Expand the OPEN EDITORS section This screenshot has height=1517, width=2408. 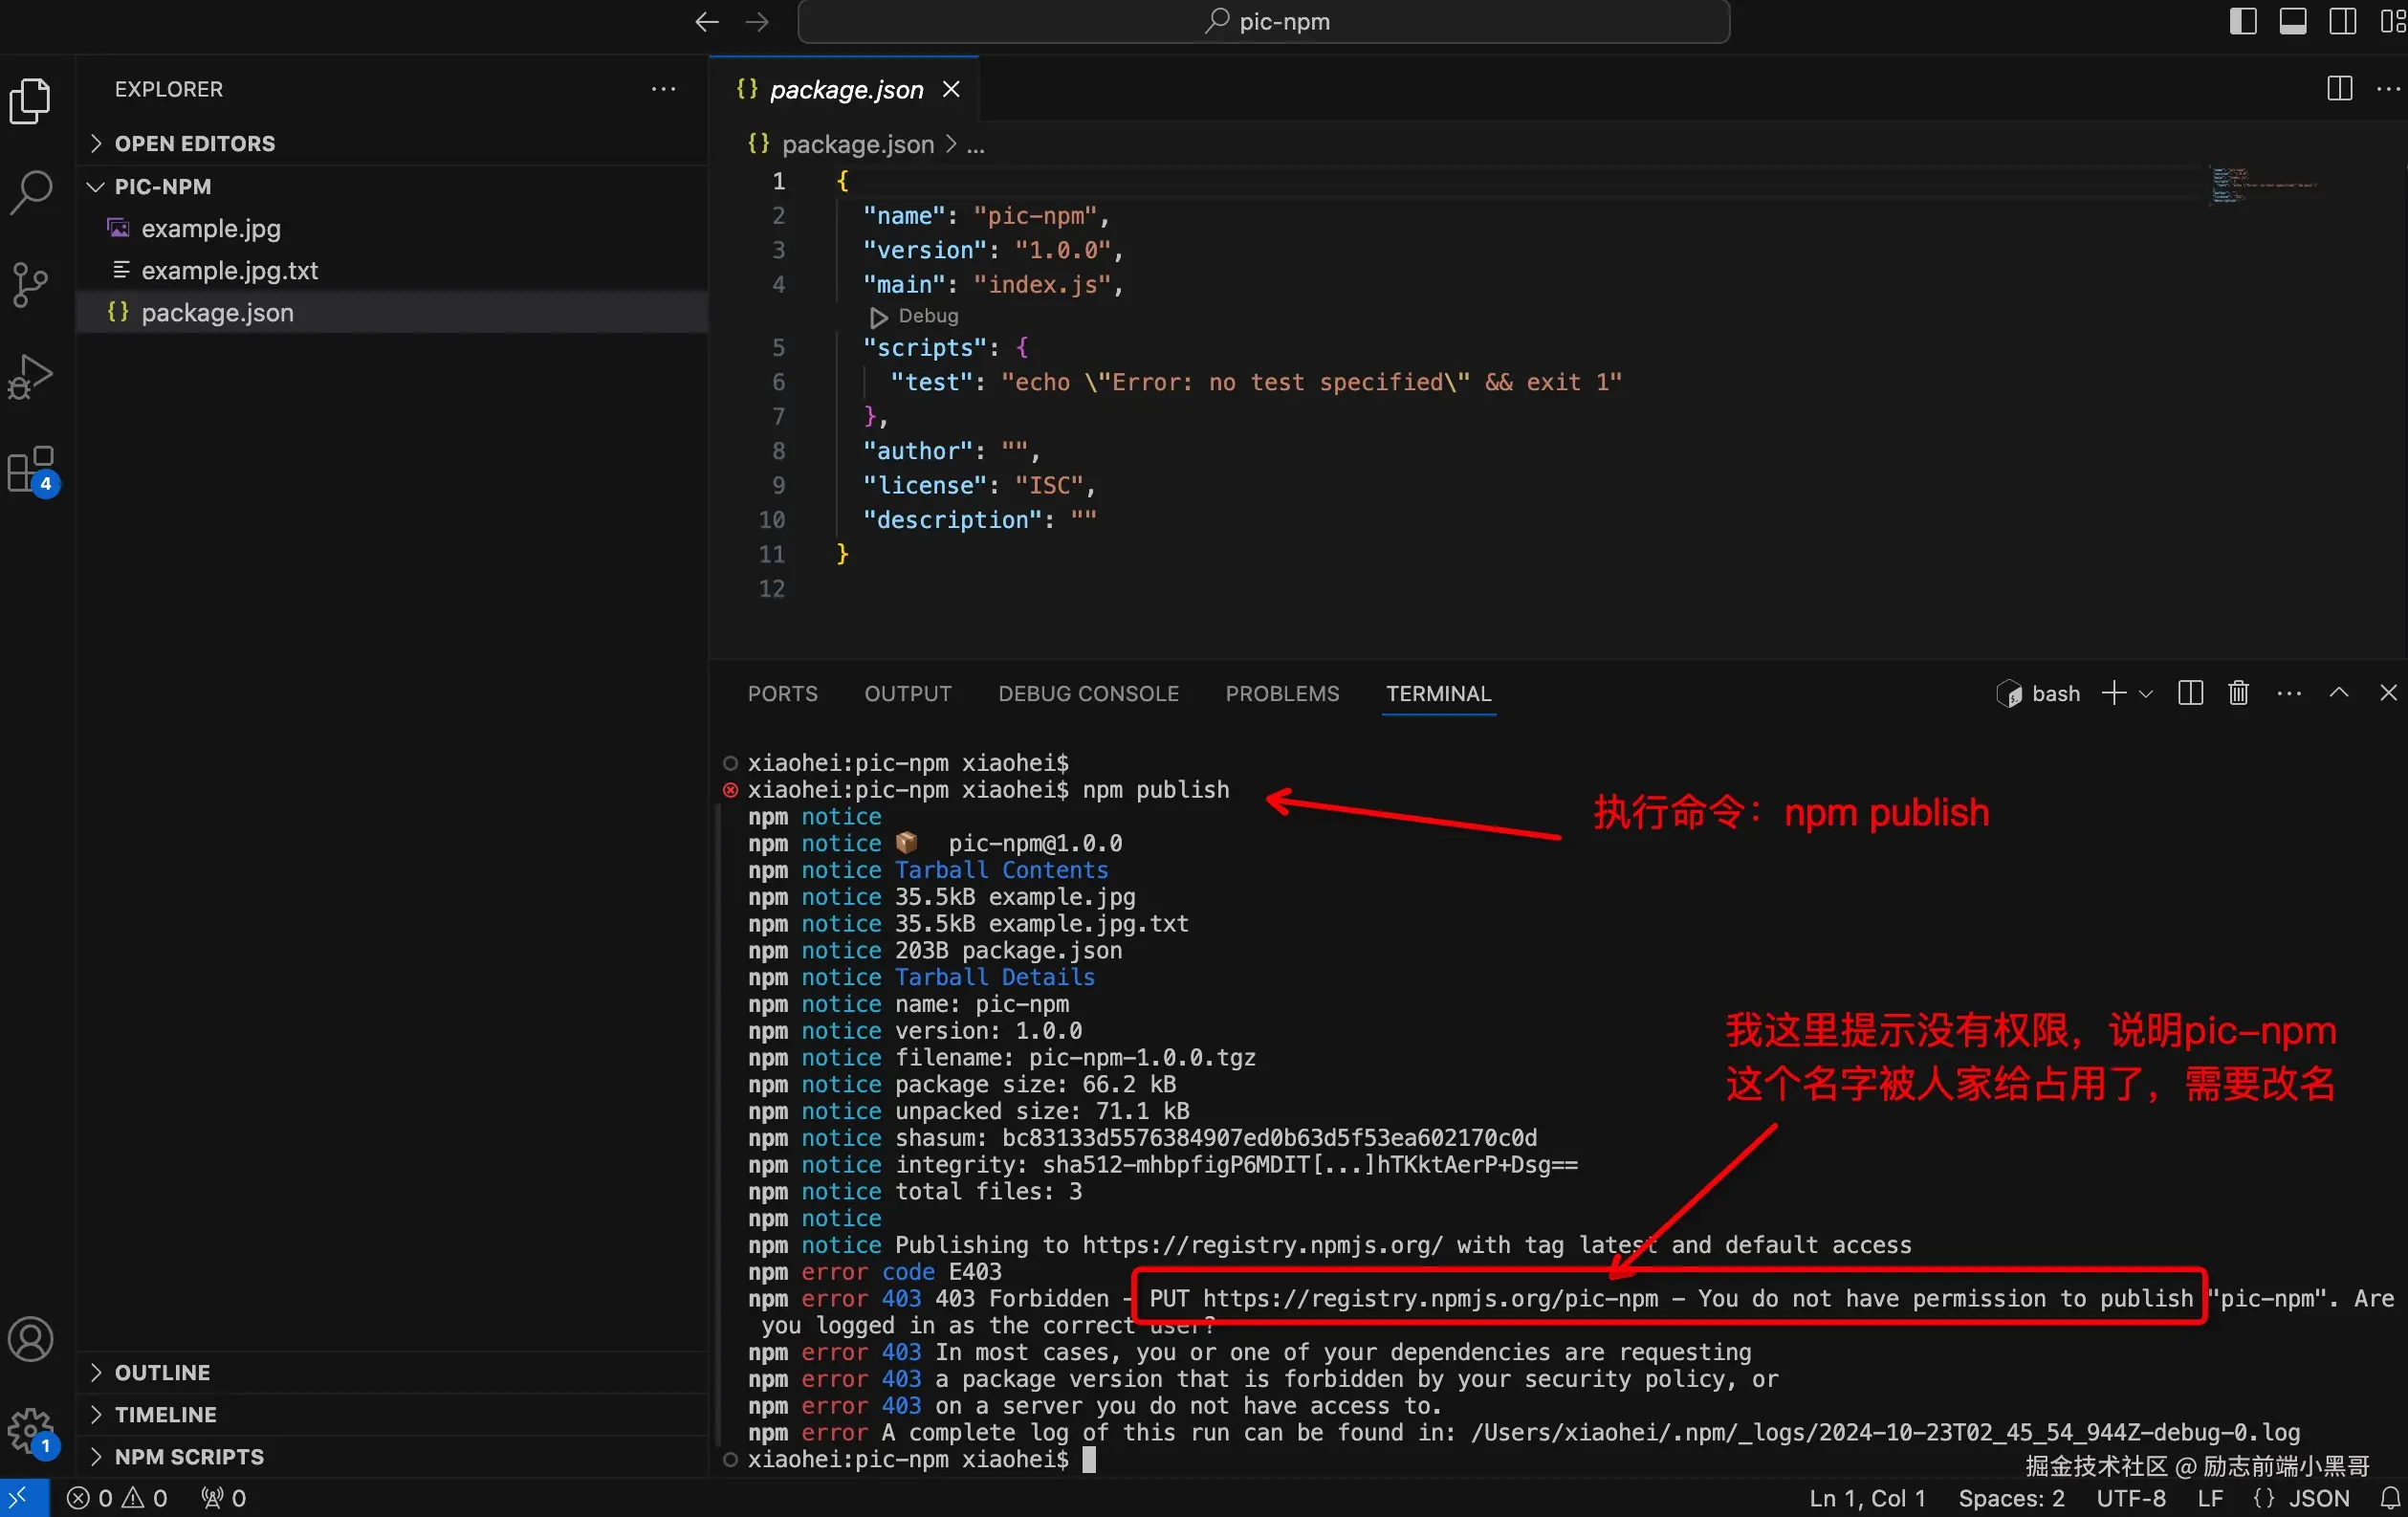coord(194,143)
